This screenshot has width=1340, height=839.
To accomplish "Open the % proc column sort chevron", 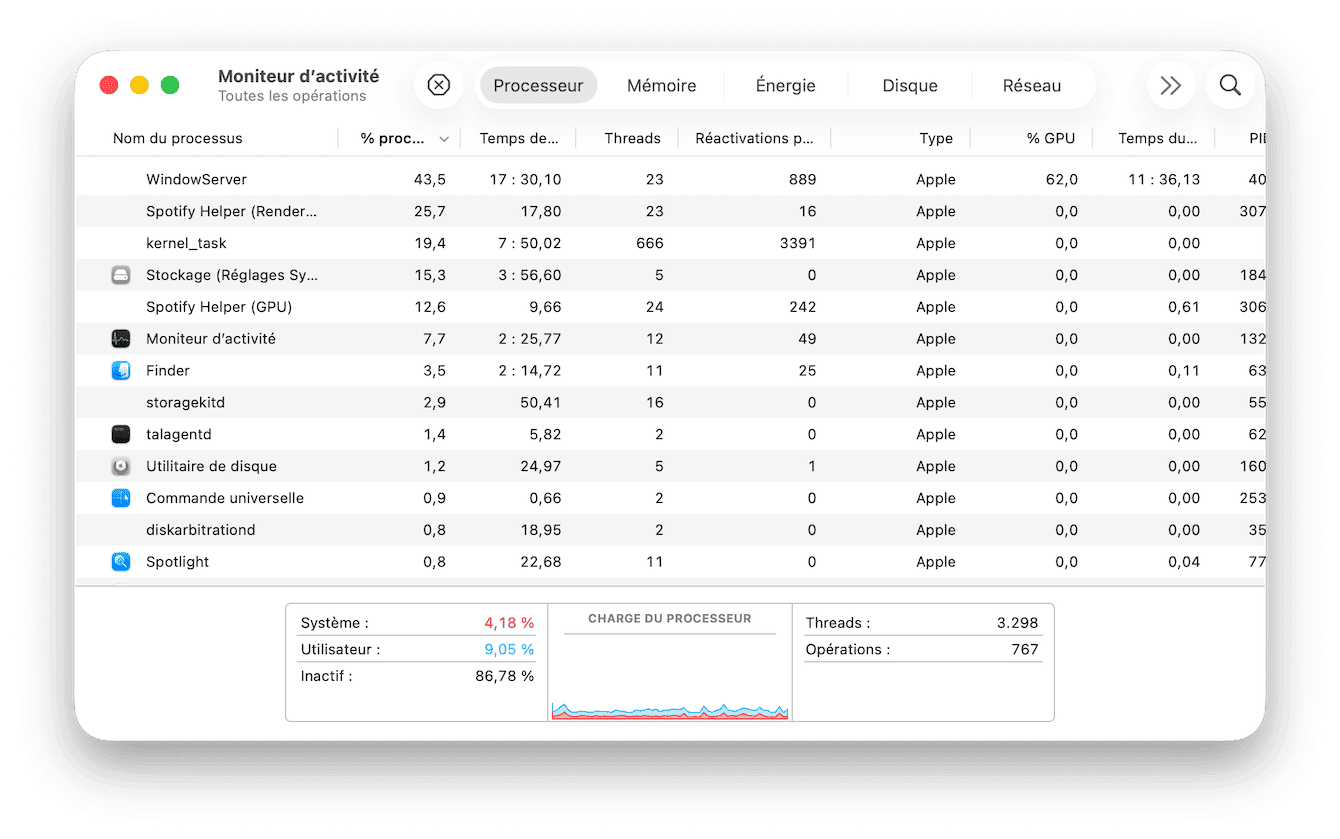I will (x=444, y=139).
